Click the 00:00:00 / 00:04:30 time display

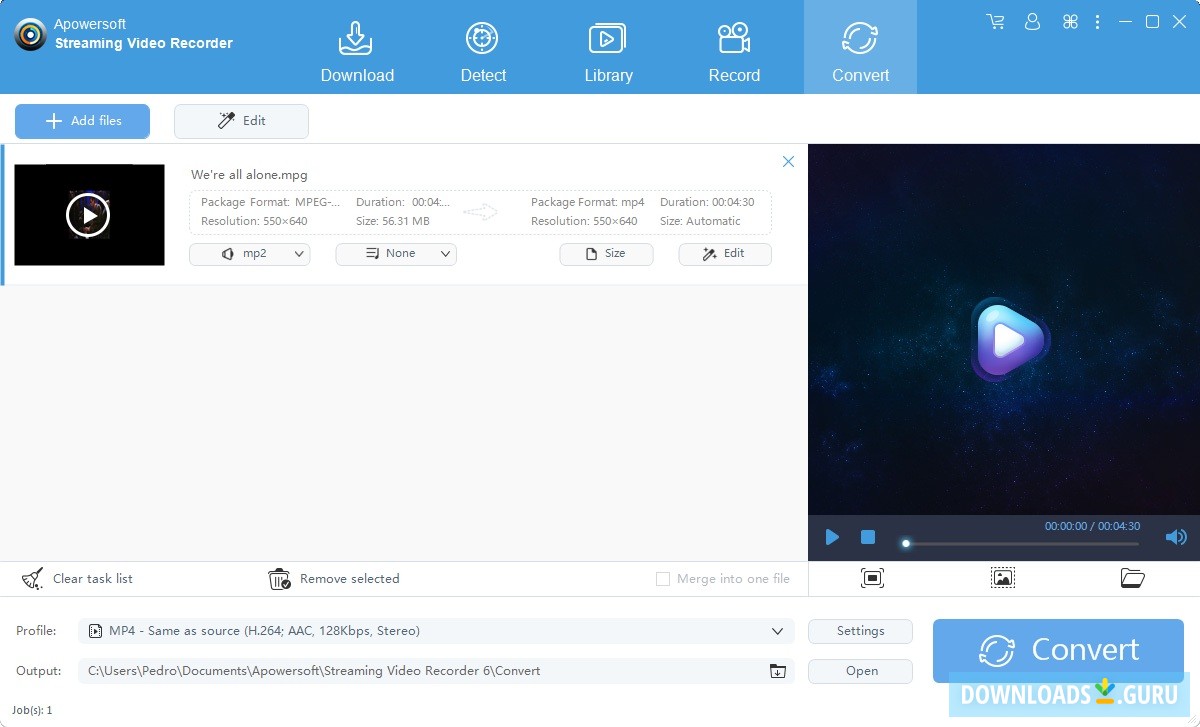(1092, 526)
